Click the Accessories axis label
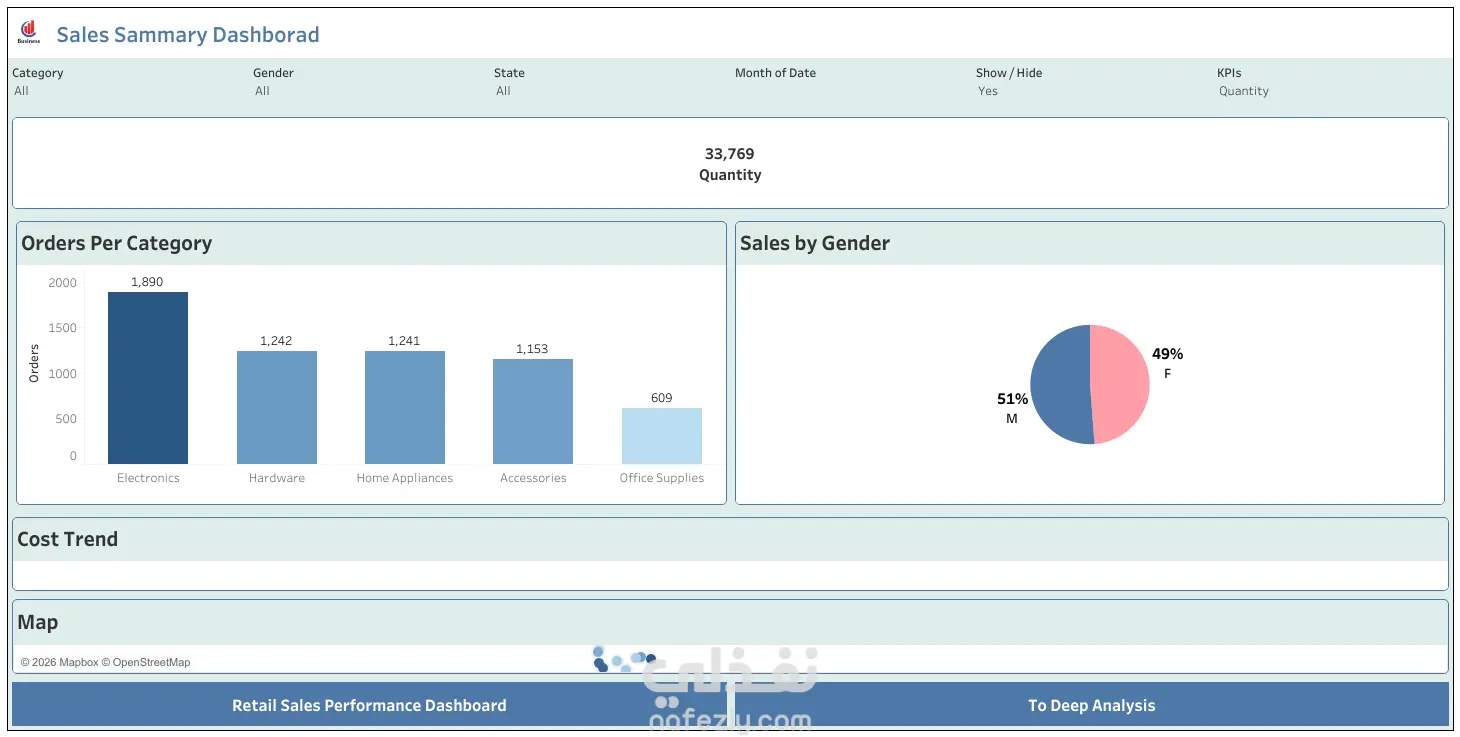The width and height of the screenshot is (1460, 737). (x=533, y=478)
